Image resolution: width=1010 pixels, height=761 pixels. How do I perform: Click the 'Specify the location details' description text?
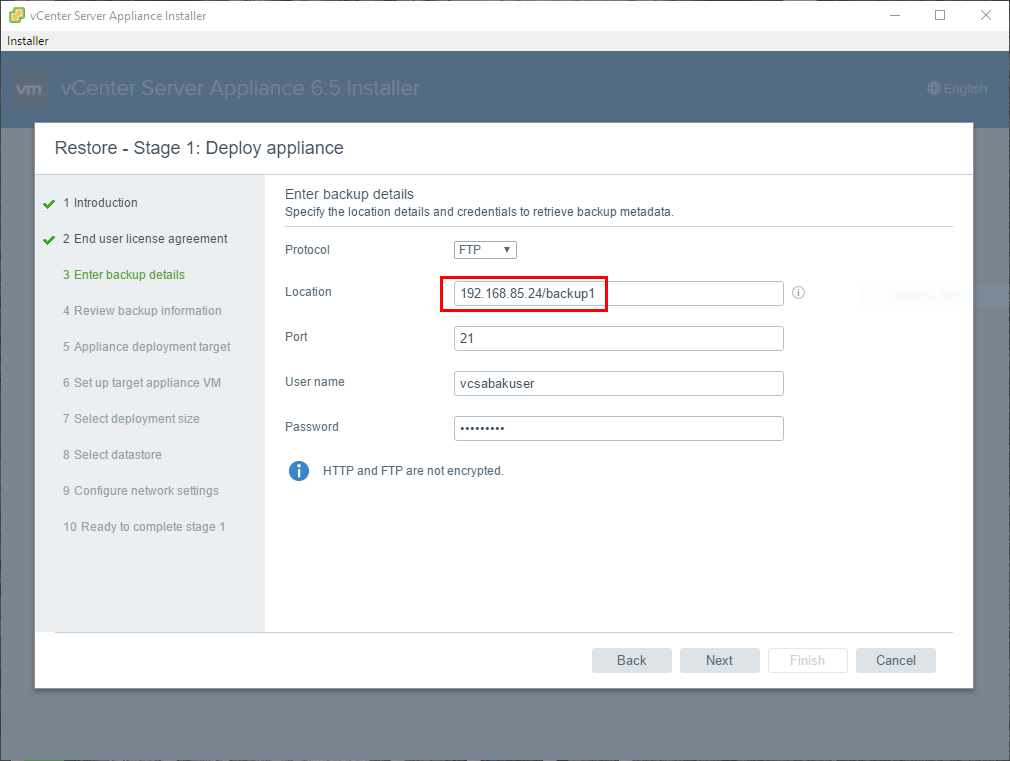(479, 212)
